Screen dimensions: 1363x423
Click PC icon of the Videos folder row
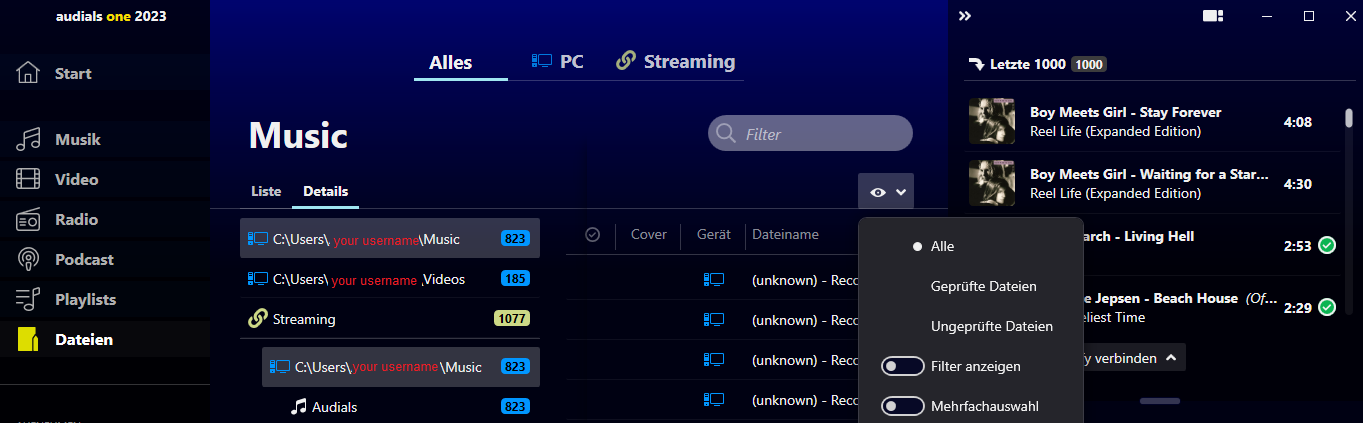pyautogui.click(x=257, y=279)
